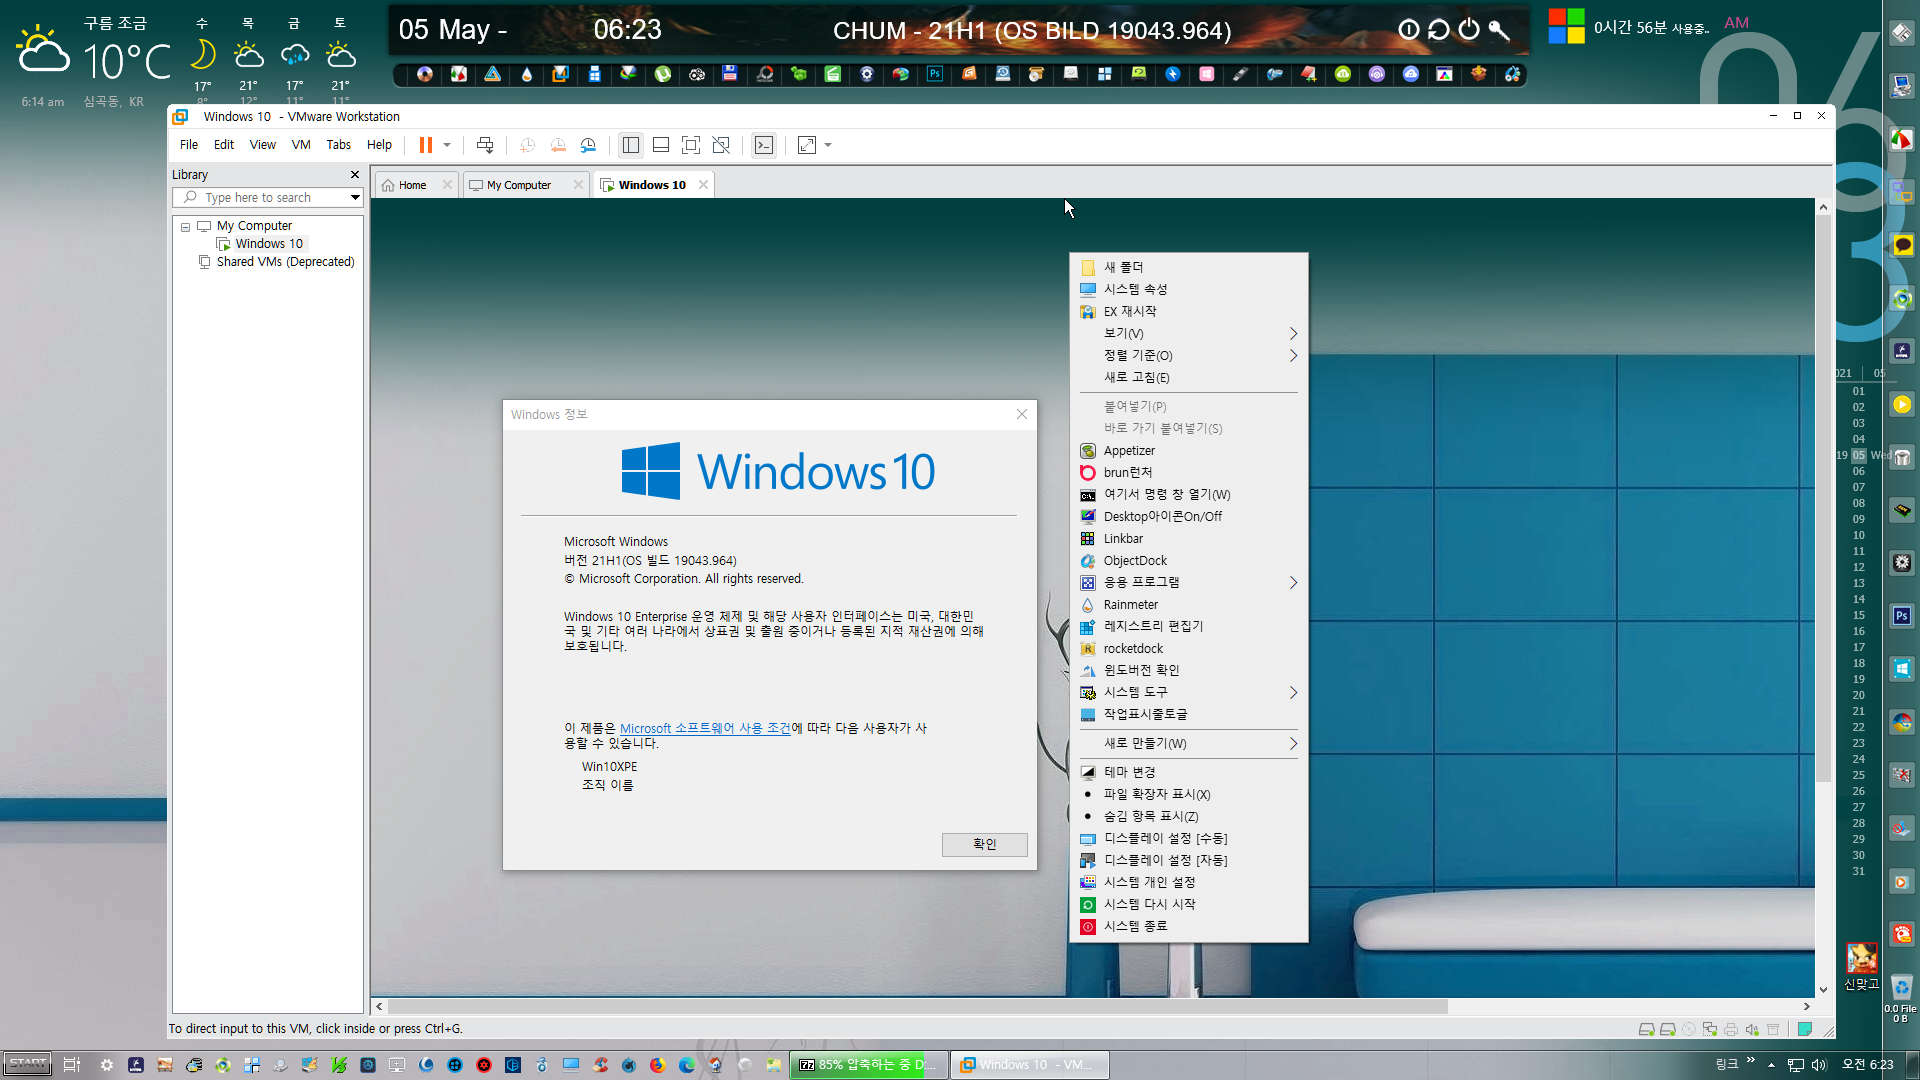Image resolution: width=1920 pixels, height=1080 pixels.
Task: Open Microsoft 소프트웨어 사용 조건 link
Action: pyautogui.click(x=705, y=728)
